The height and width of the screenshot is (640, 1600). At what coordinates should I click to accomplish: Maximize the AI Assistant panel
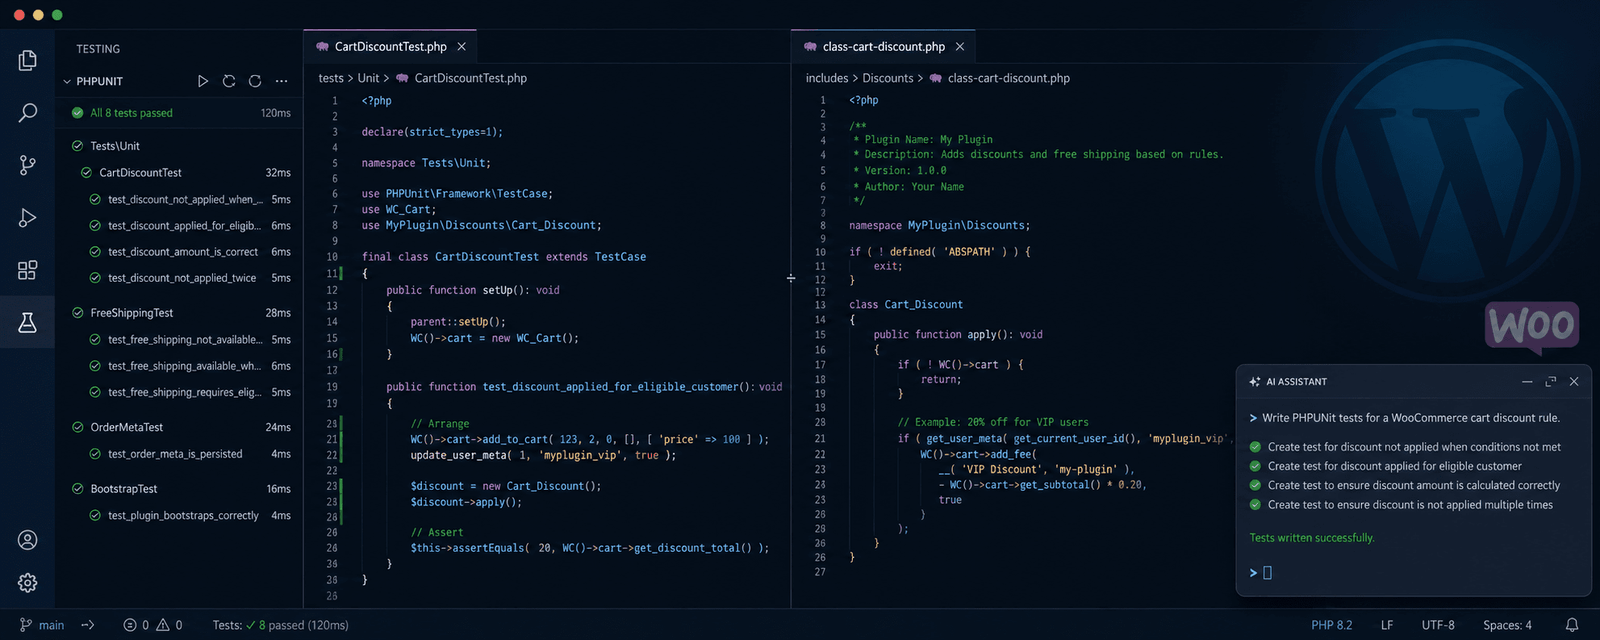click(x=1551, y=382)
